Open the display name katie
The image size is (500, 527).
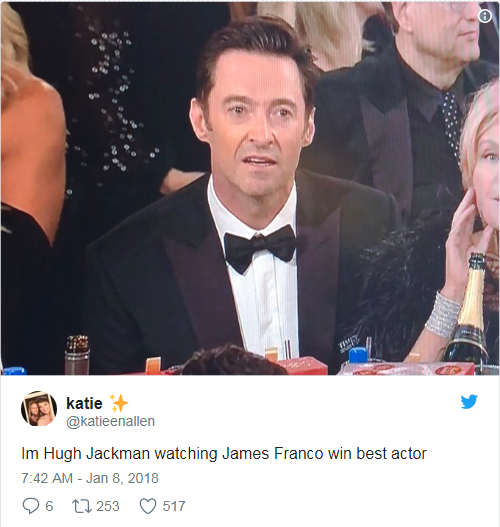[x=84, y=403]
